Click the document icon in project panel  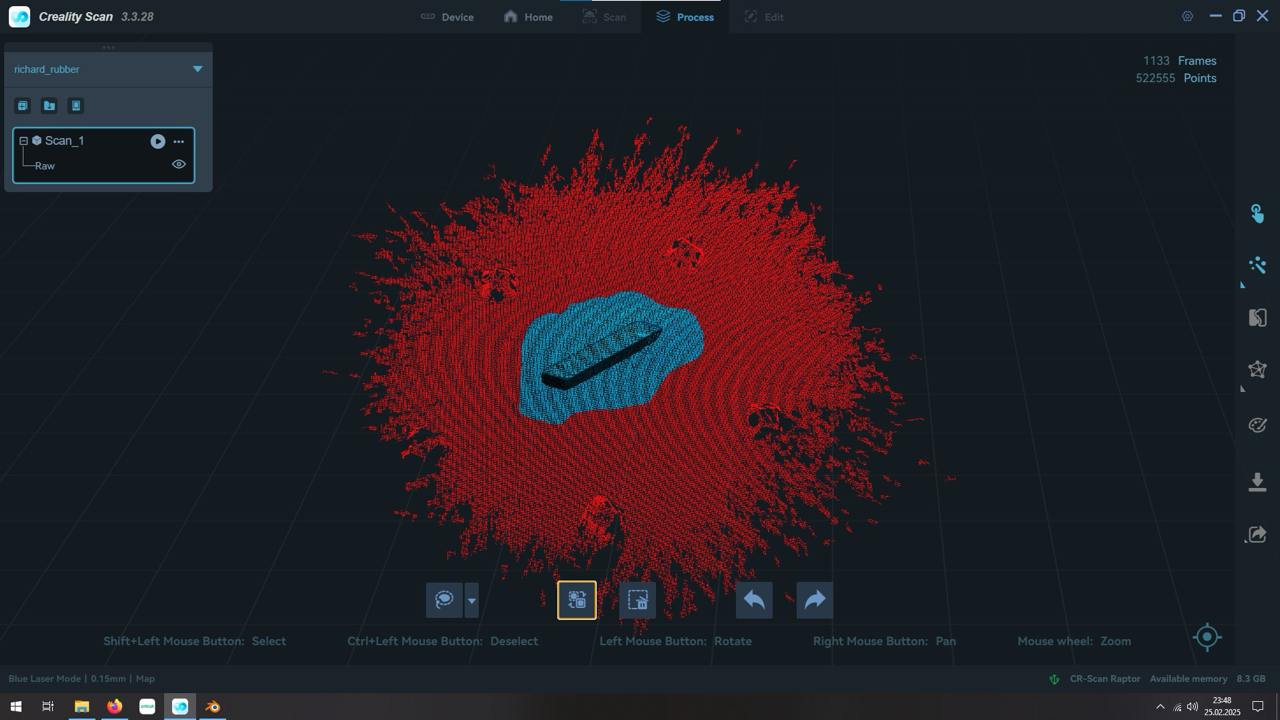click(x=75, y=106)
